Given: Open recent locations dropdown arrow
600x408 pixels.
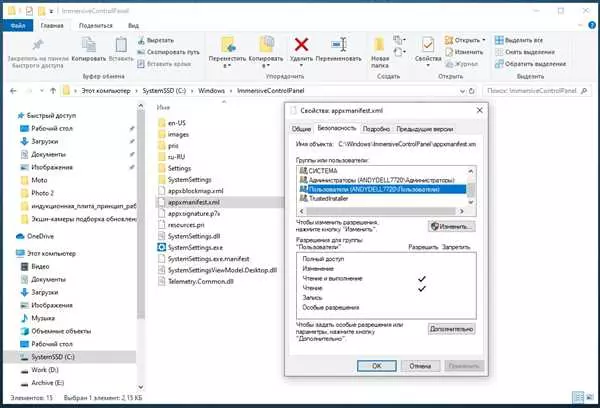Looking at the screenshot, I should [x=41, y=91].
